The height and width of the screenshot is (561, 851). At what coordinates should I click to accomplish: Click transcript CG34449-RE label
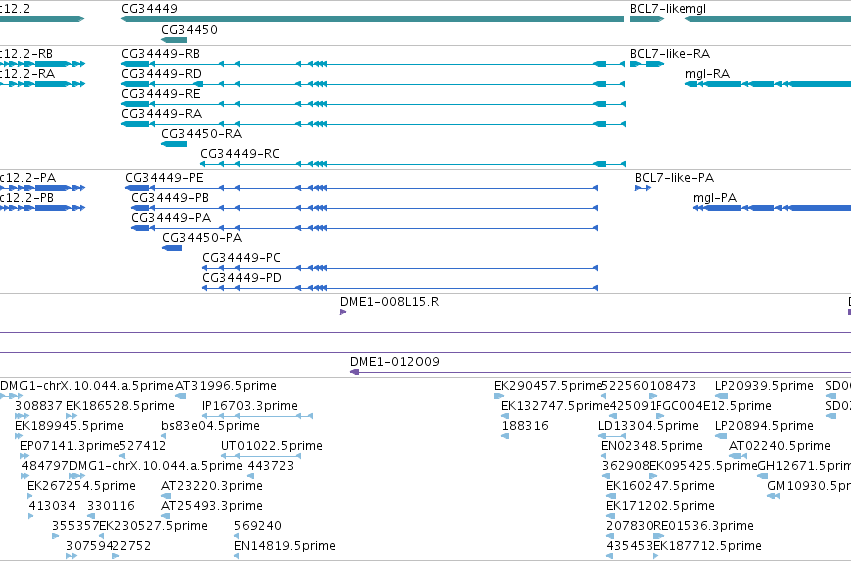[161, 94]
